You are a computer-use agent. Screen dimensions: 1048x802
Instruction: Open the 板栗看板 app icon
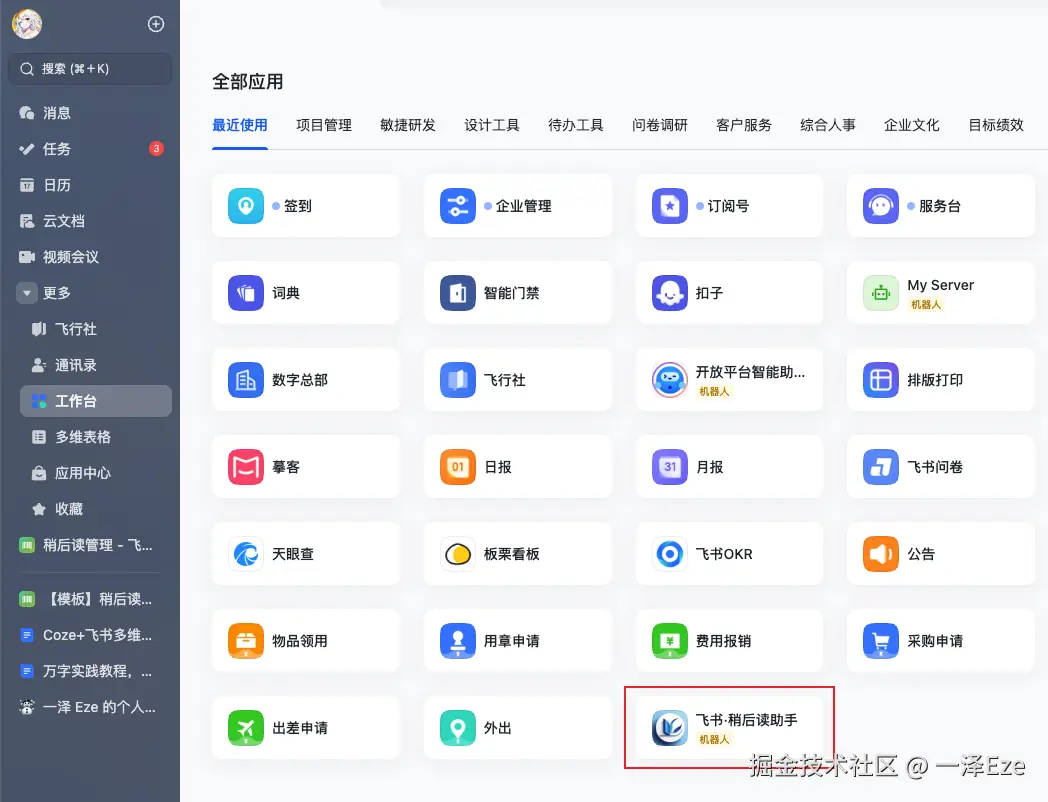pos(458,554)
